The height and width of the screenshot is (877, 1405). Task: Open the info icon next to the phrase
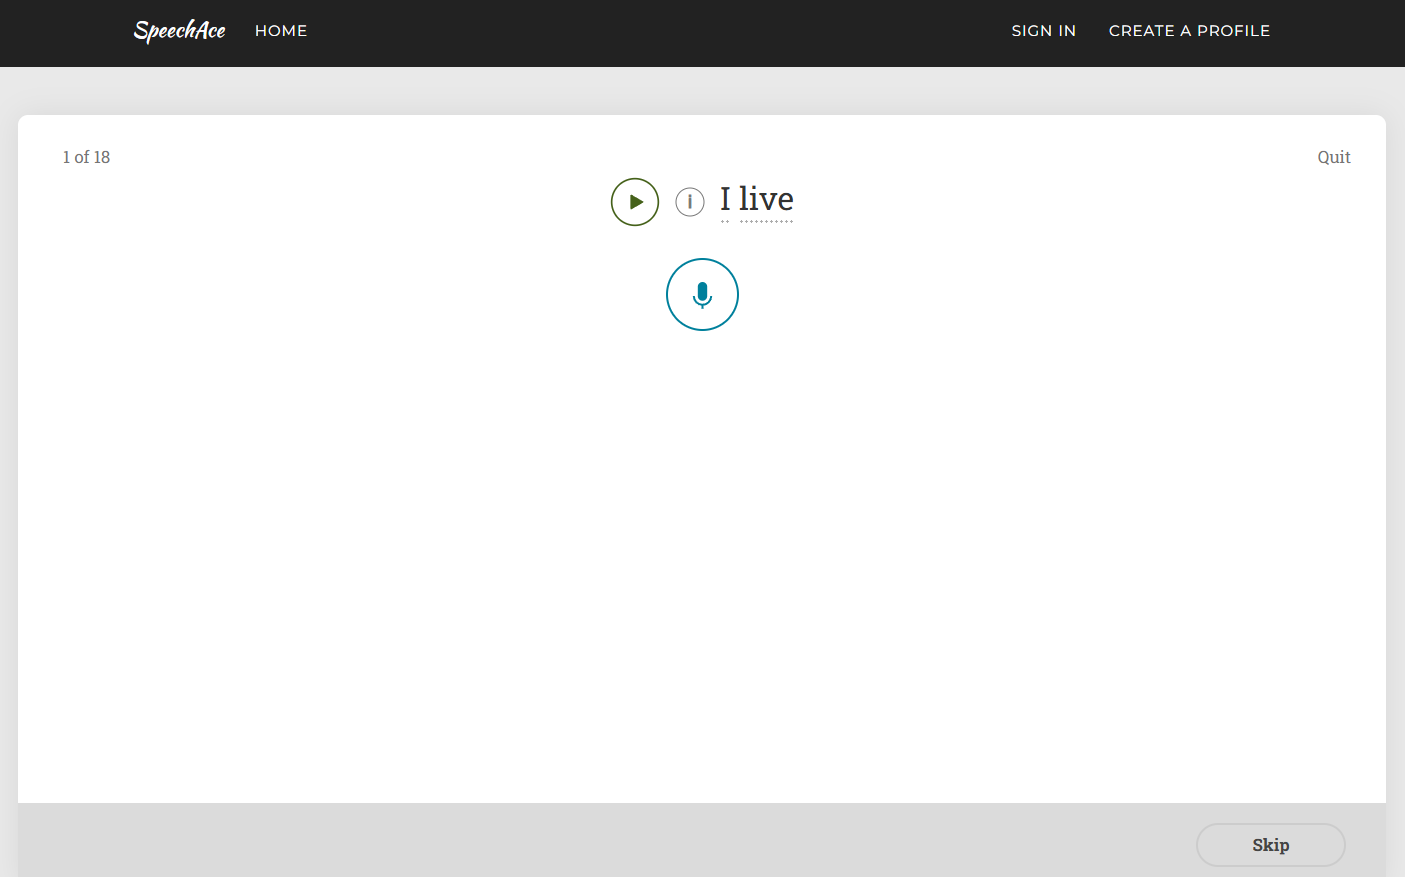point(690,202)
